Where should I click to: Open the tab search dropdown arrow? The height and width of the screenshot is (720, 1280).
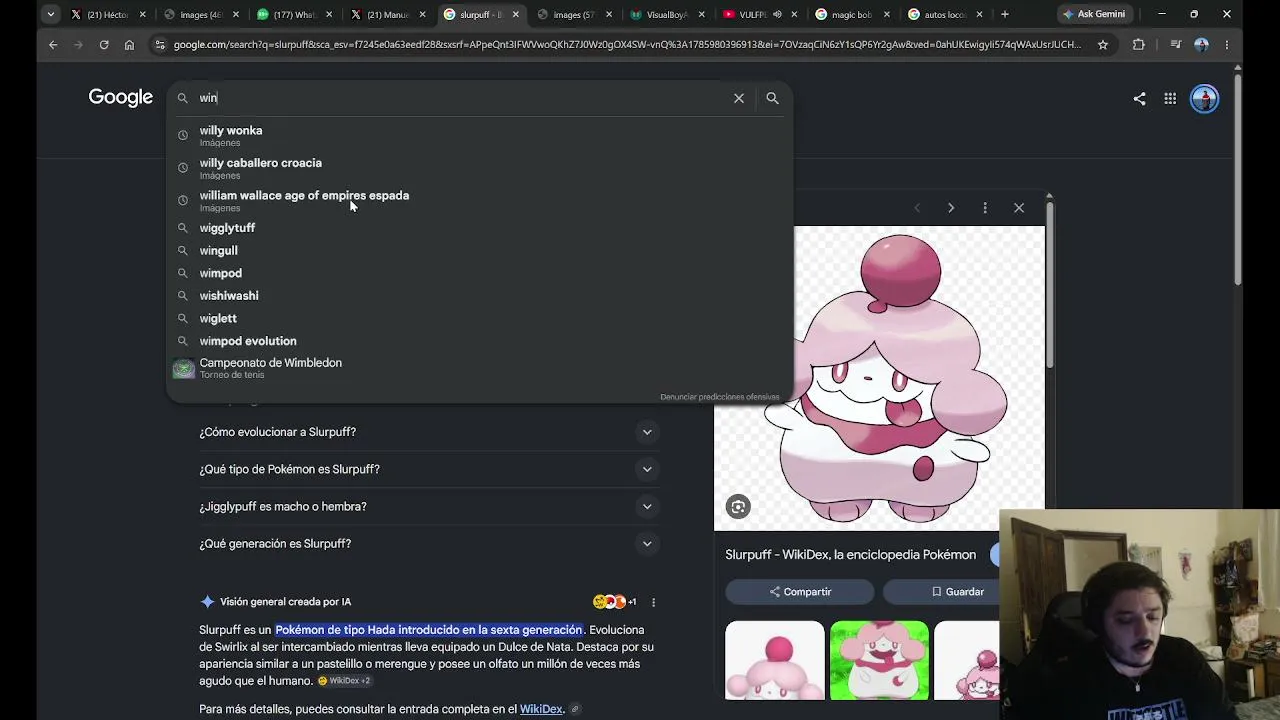pos(50,14)
